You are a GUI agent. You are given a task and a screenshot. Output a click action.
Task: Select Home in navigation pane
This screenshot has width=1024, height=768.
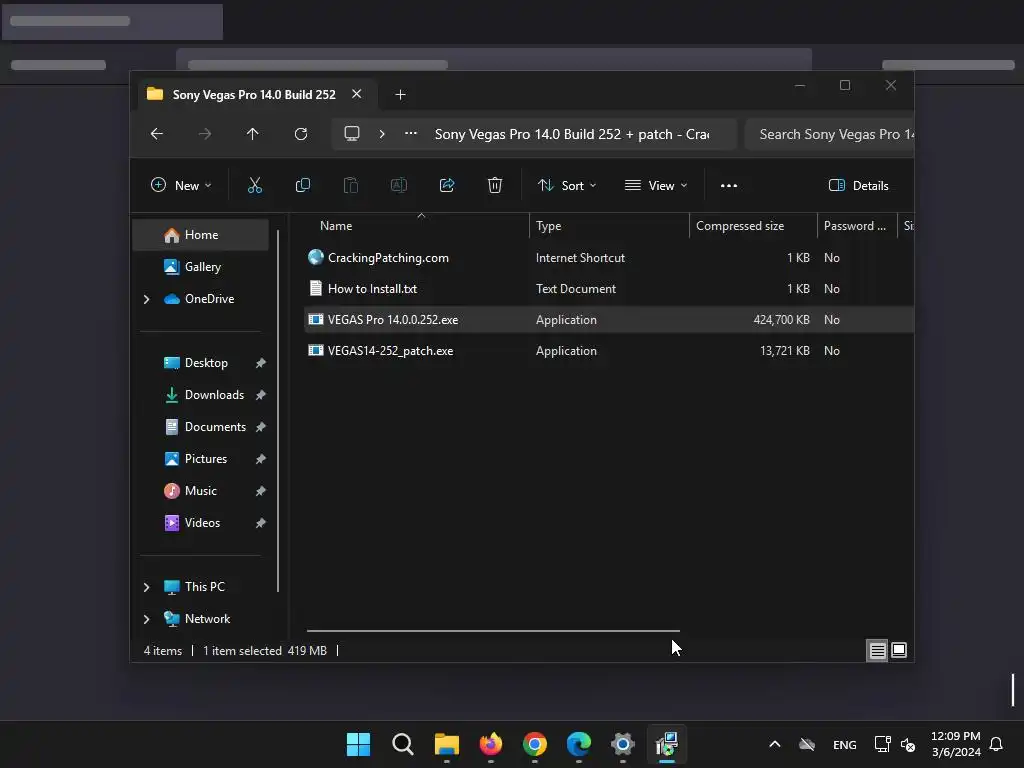[x=200, y=235]
